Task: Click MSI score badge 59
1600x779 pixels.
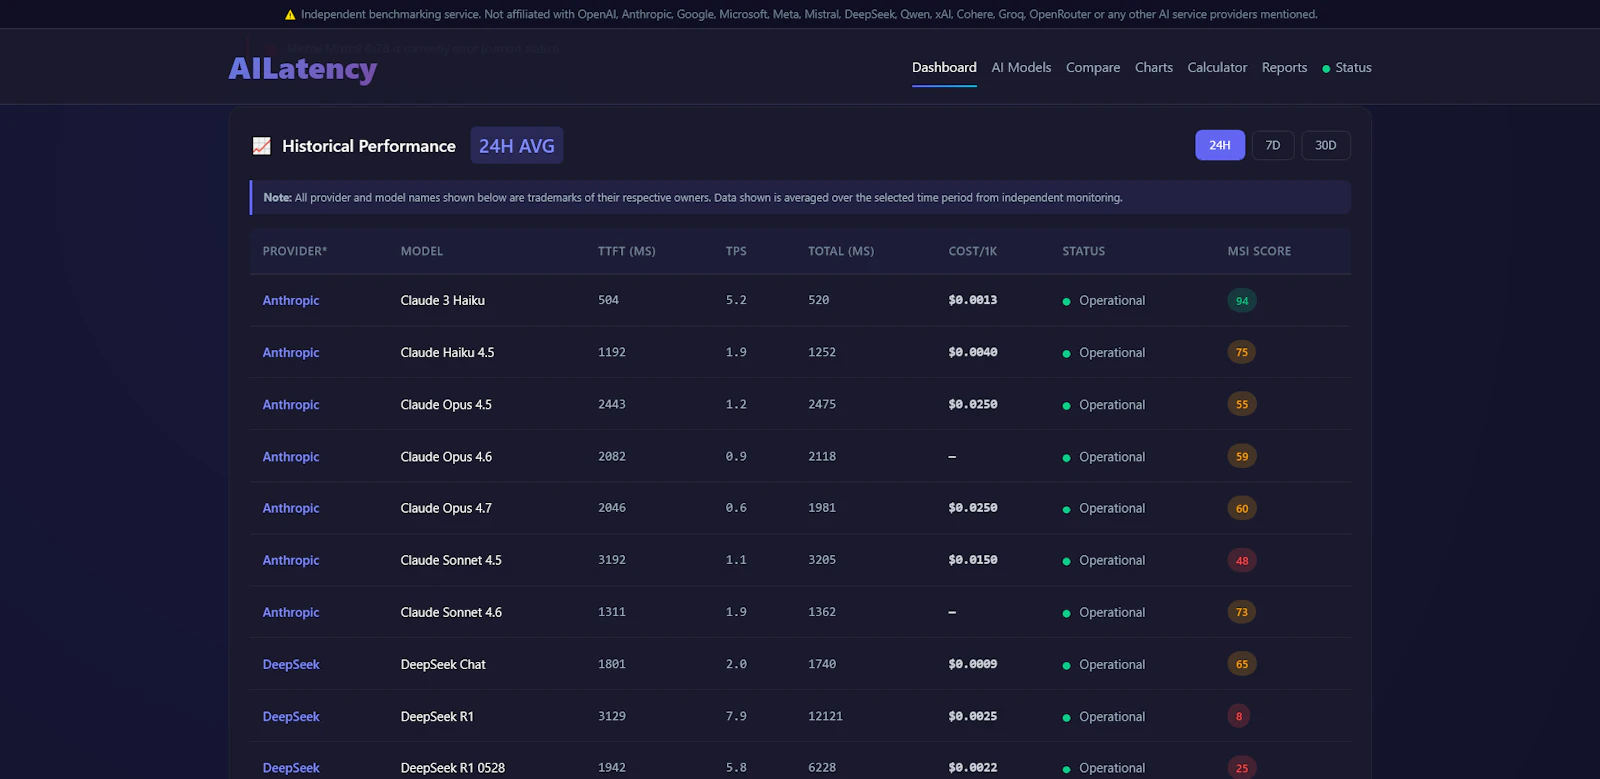Action: click(x=1242, y=456)
